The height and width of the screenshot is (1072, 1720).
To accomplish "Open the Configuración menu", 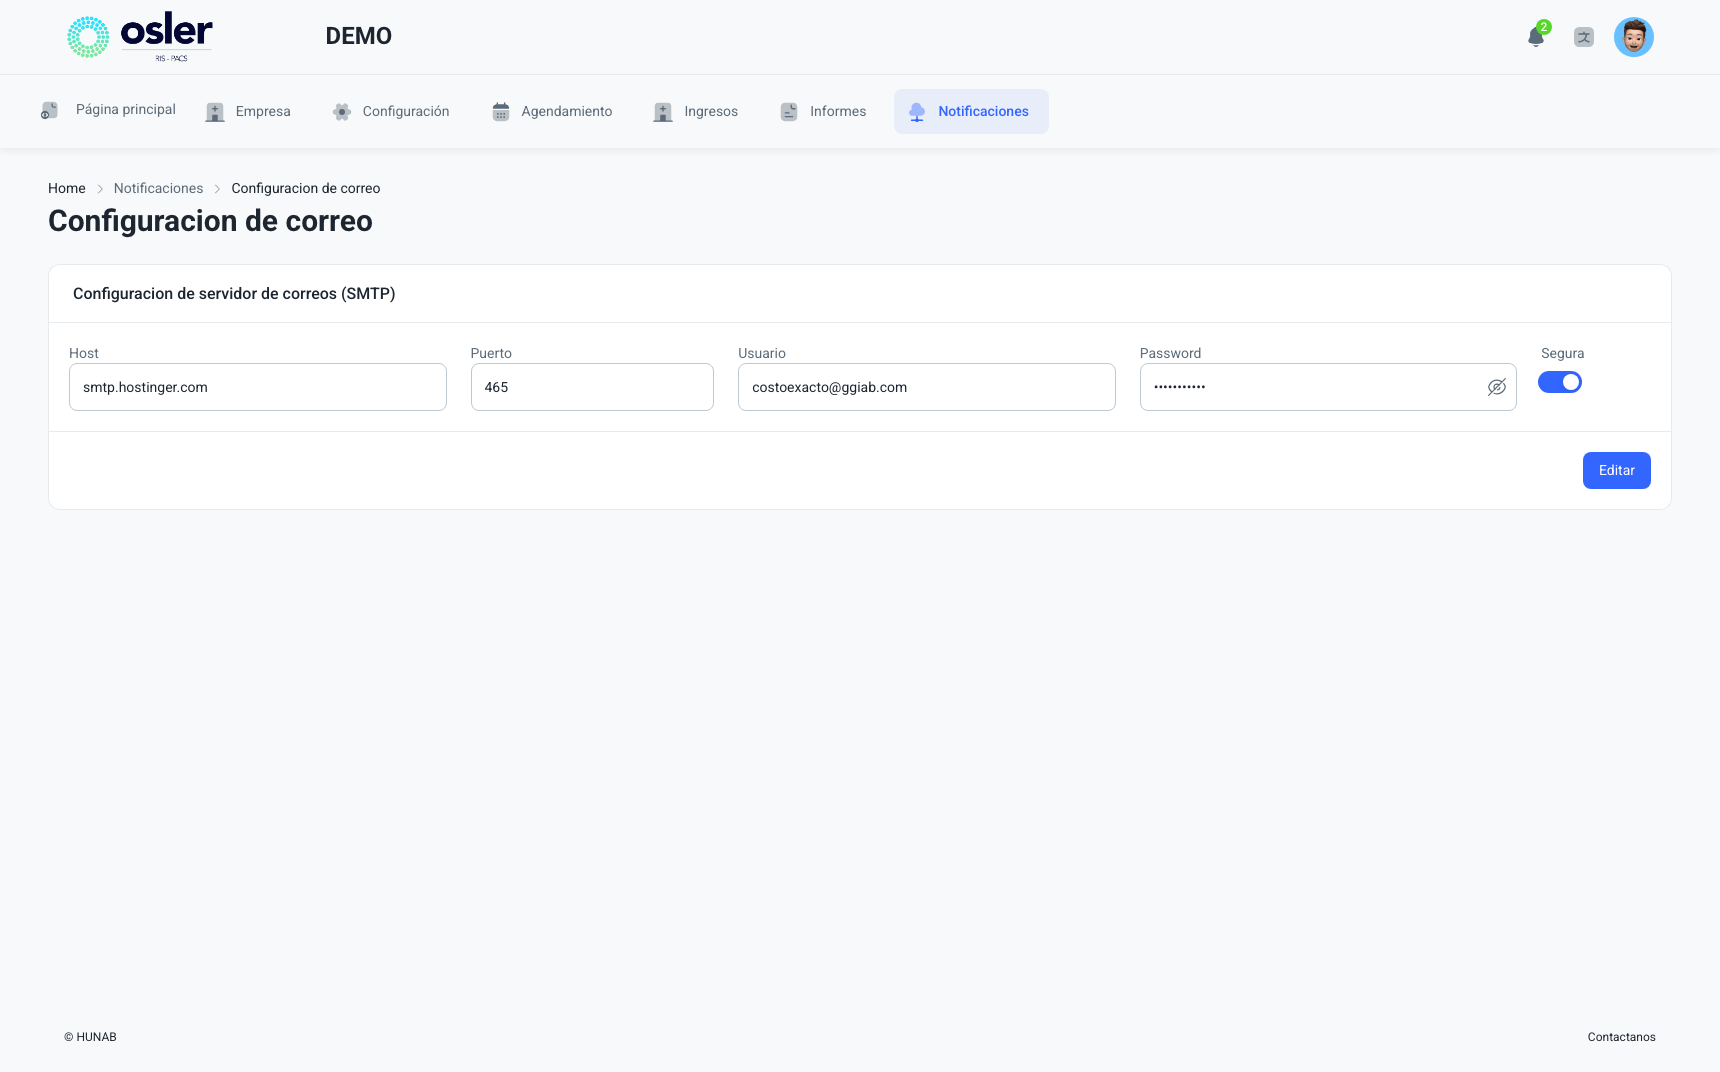I will [391, 111].
